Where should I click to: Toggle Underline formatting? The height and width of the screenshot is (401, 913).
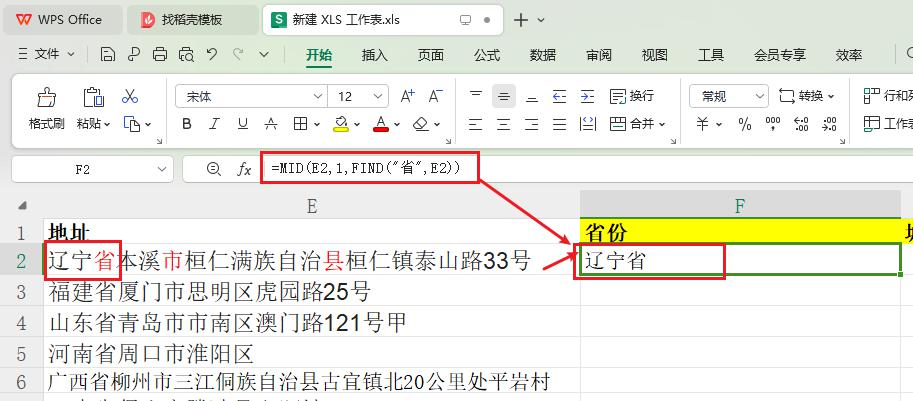[x=243, y=124]
